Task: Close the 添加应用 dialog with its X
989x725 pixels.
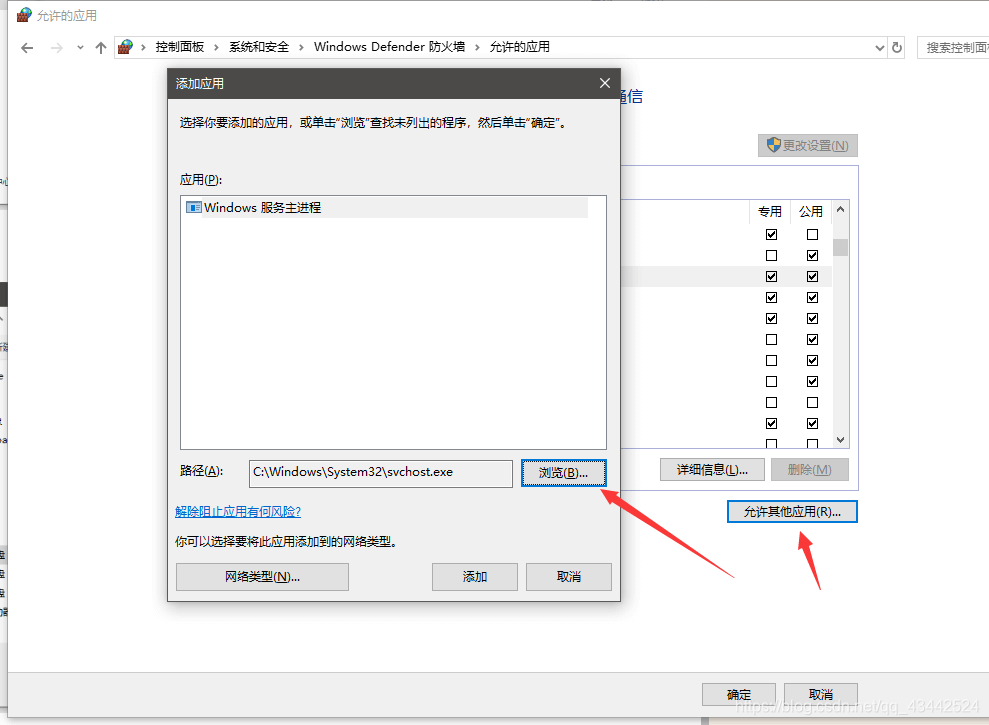Action: 604,83
